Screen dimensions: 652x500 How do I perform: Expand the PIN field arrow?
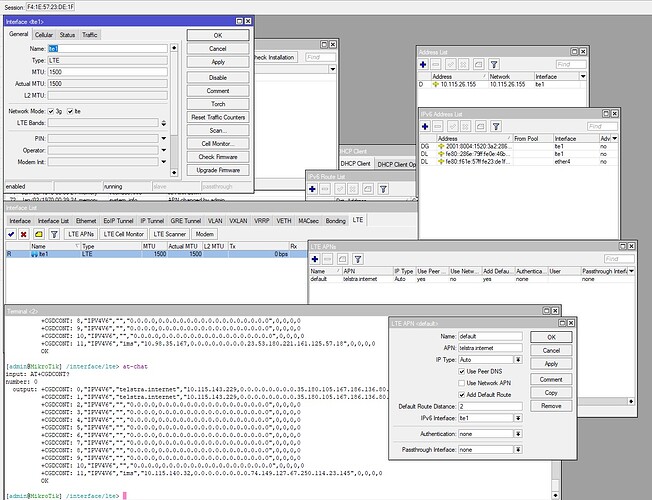click(163, 138)
